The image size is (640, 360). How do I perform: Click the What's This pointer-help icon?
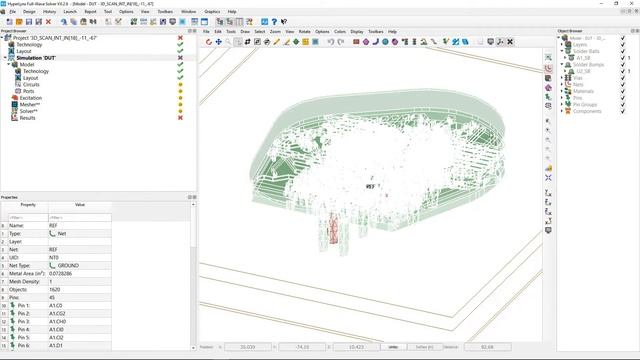tap(284, 22)
